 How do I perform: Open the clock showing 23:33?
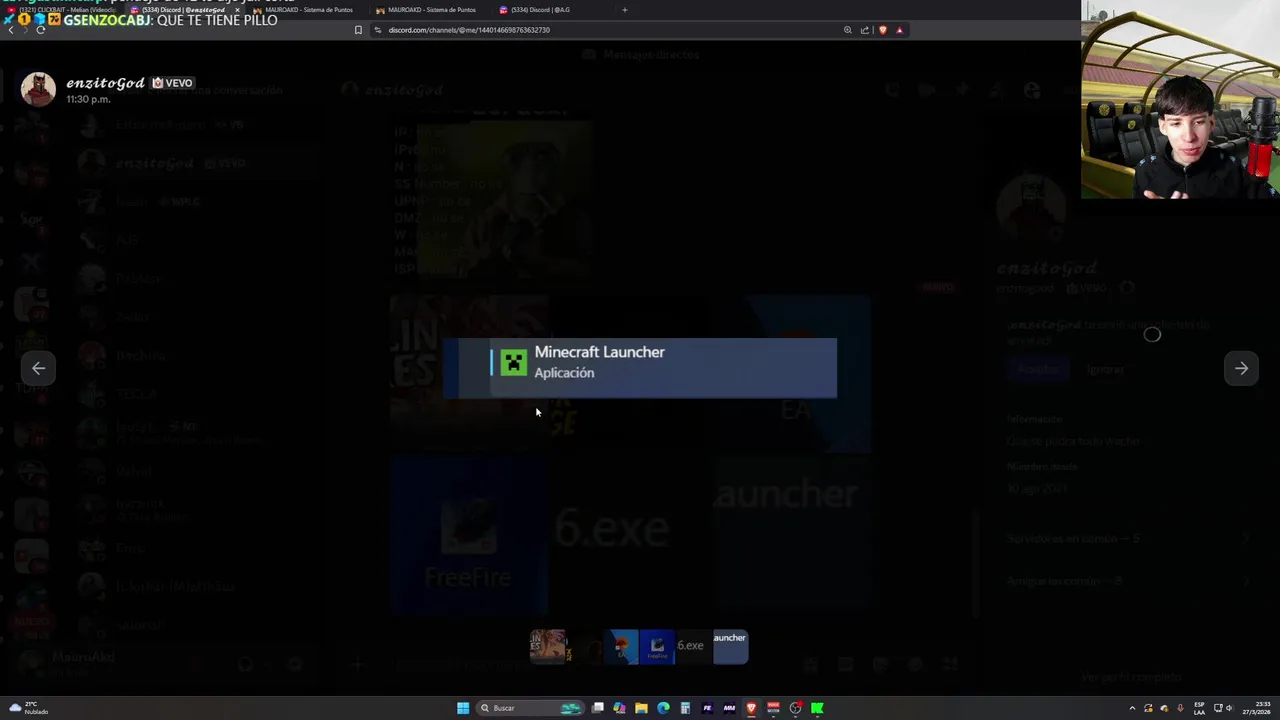point(1256,708)
